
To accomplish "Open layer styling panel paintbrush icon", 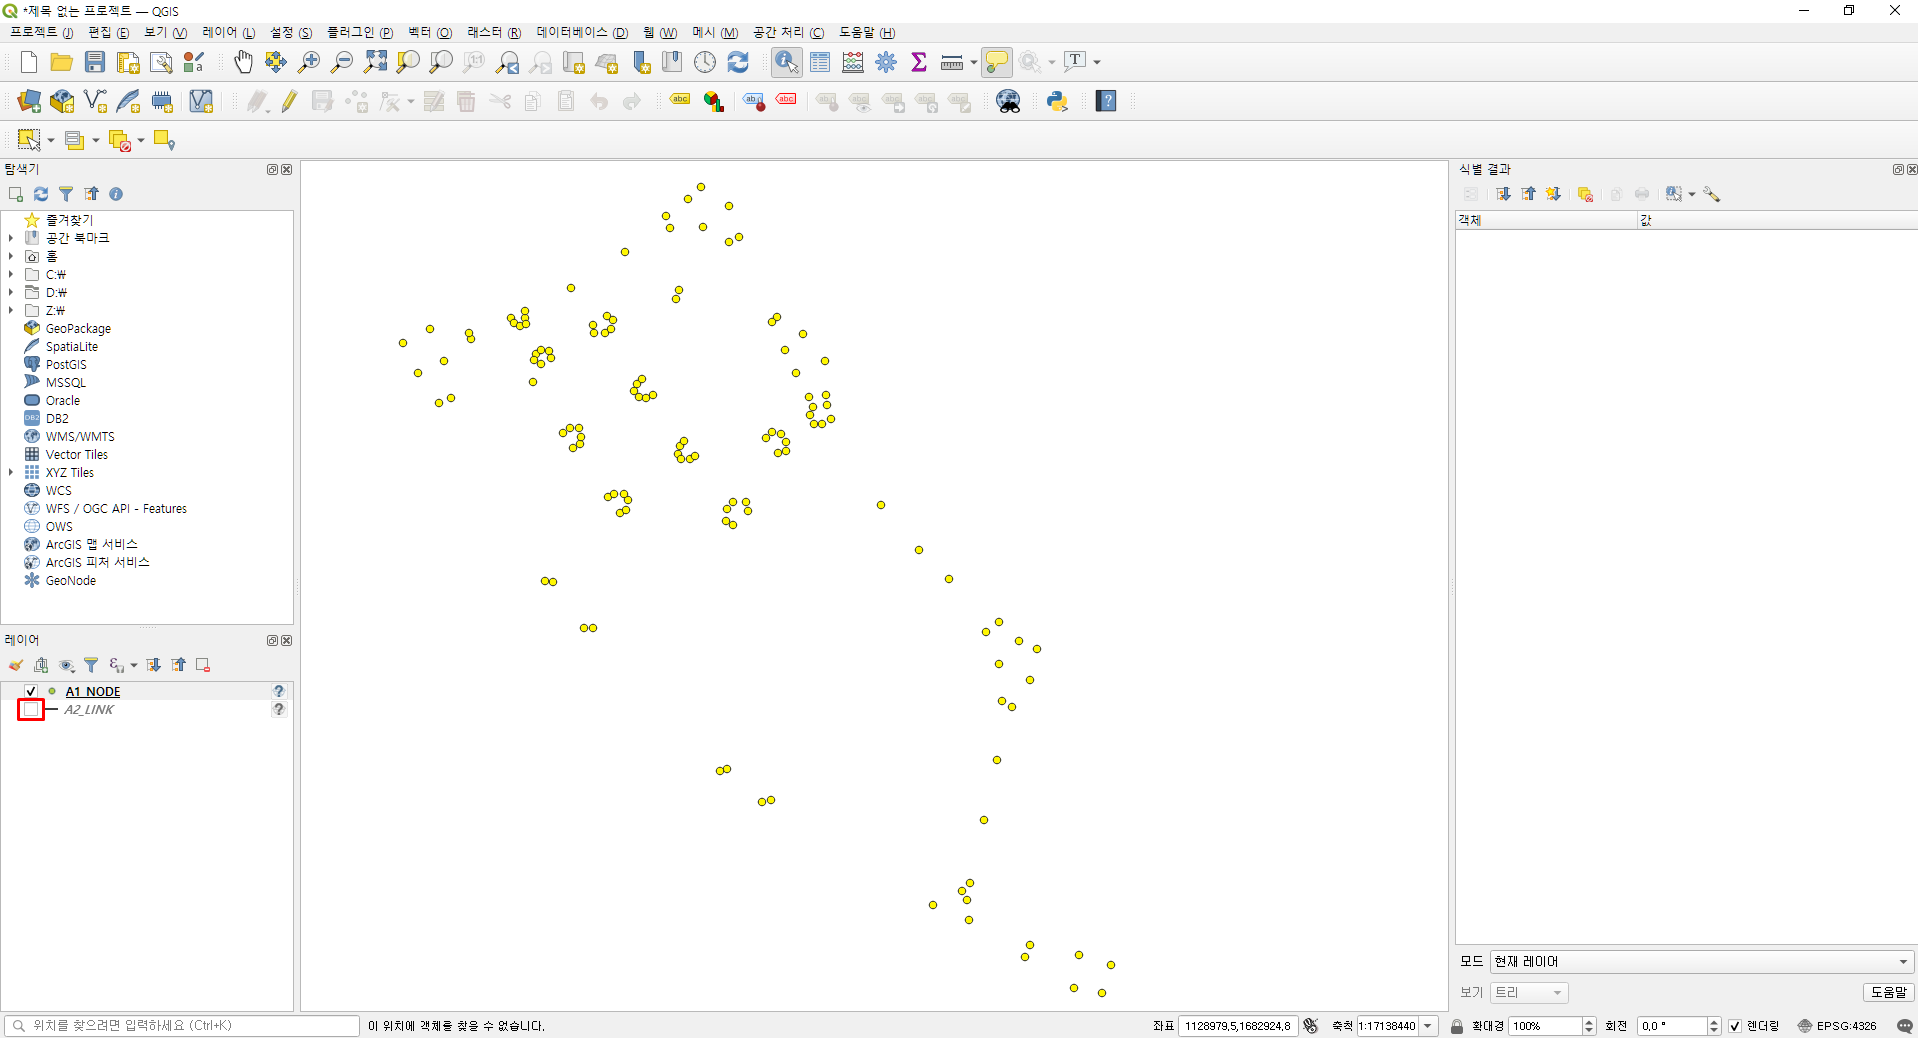I will click(x=16, y=665).
